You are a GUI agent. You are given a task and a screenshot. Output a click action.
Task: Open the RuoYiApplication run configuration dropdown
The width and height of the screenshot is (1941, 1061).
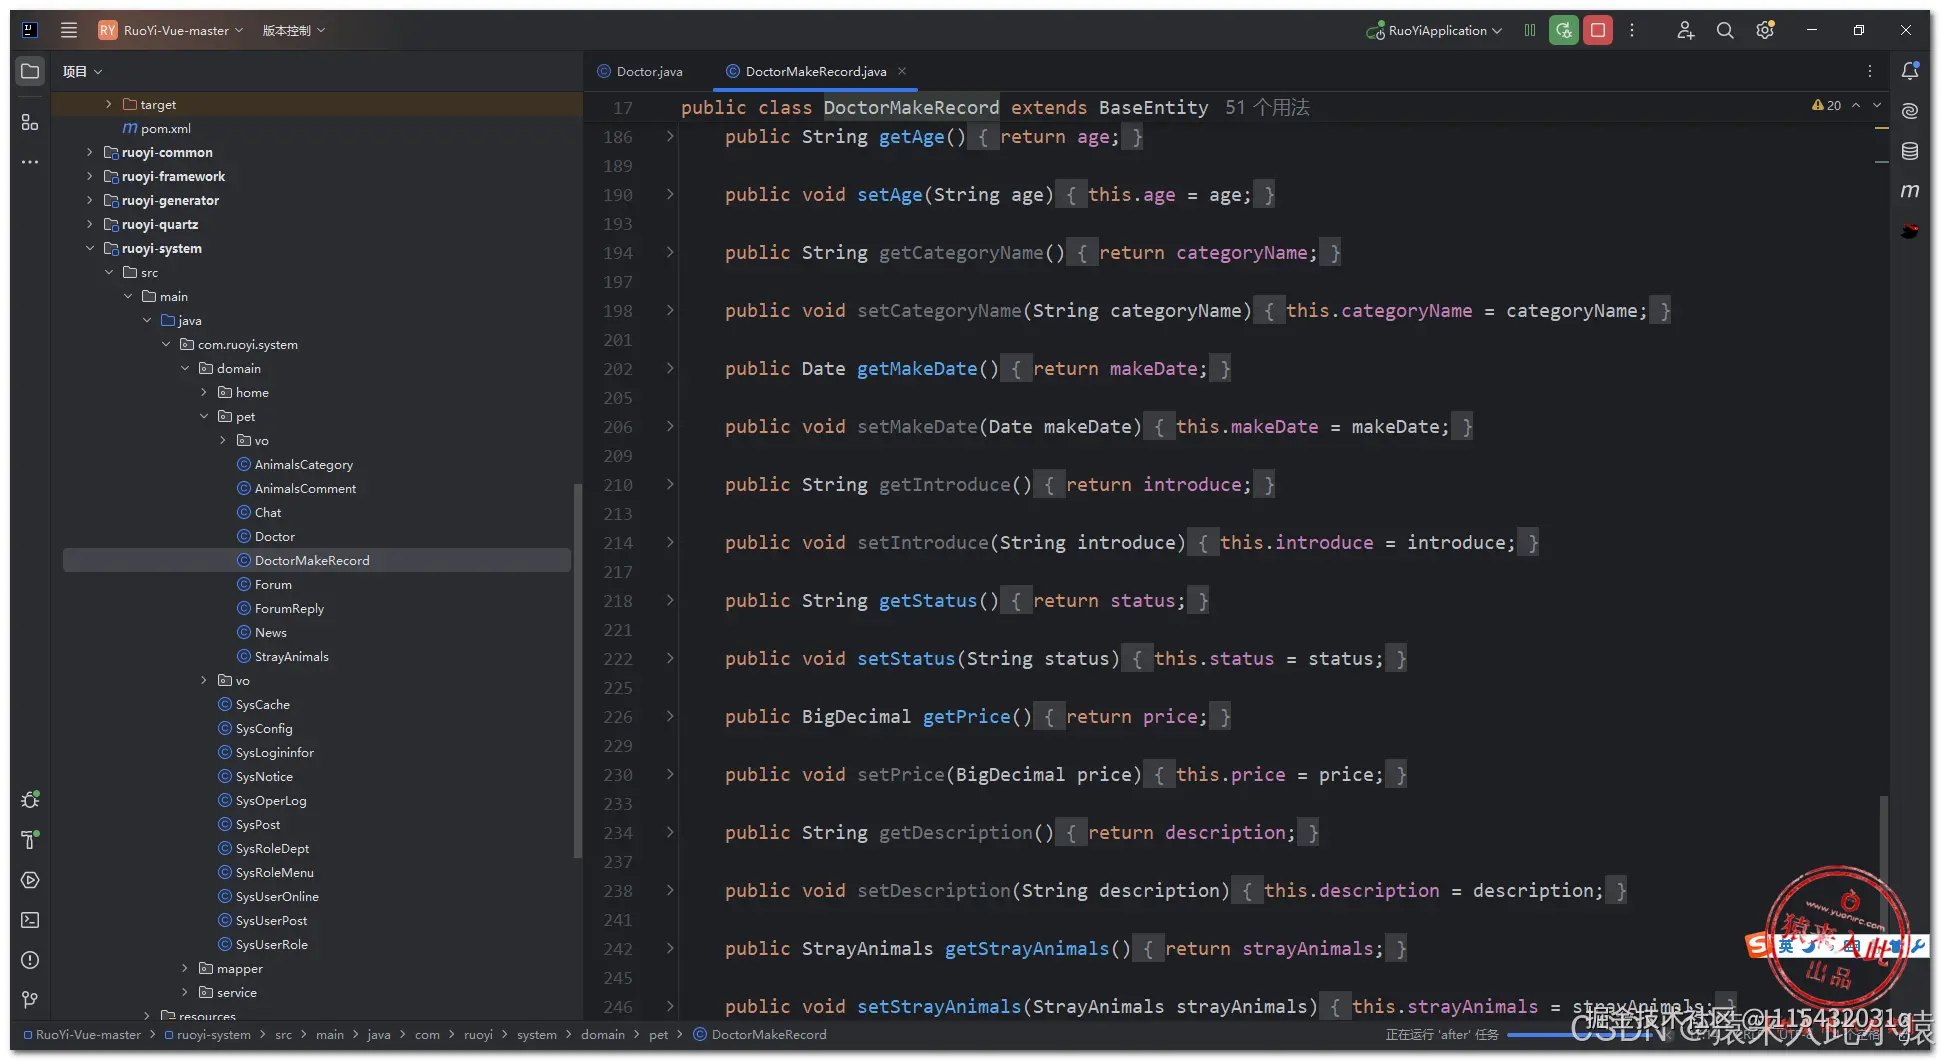coord(1435,30)
